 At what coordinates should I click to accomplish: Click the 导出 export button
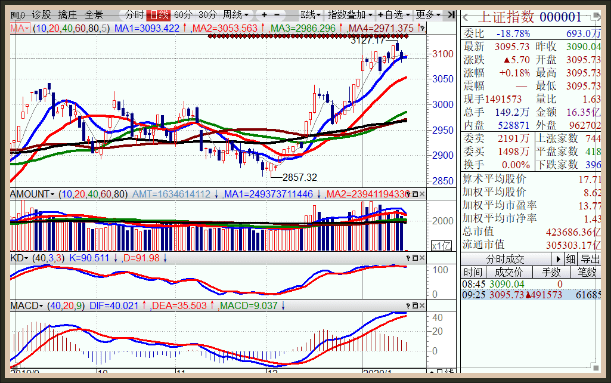[x=590, y=259]
